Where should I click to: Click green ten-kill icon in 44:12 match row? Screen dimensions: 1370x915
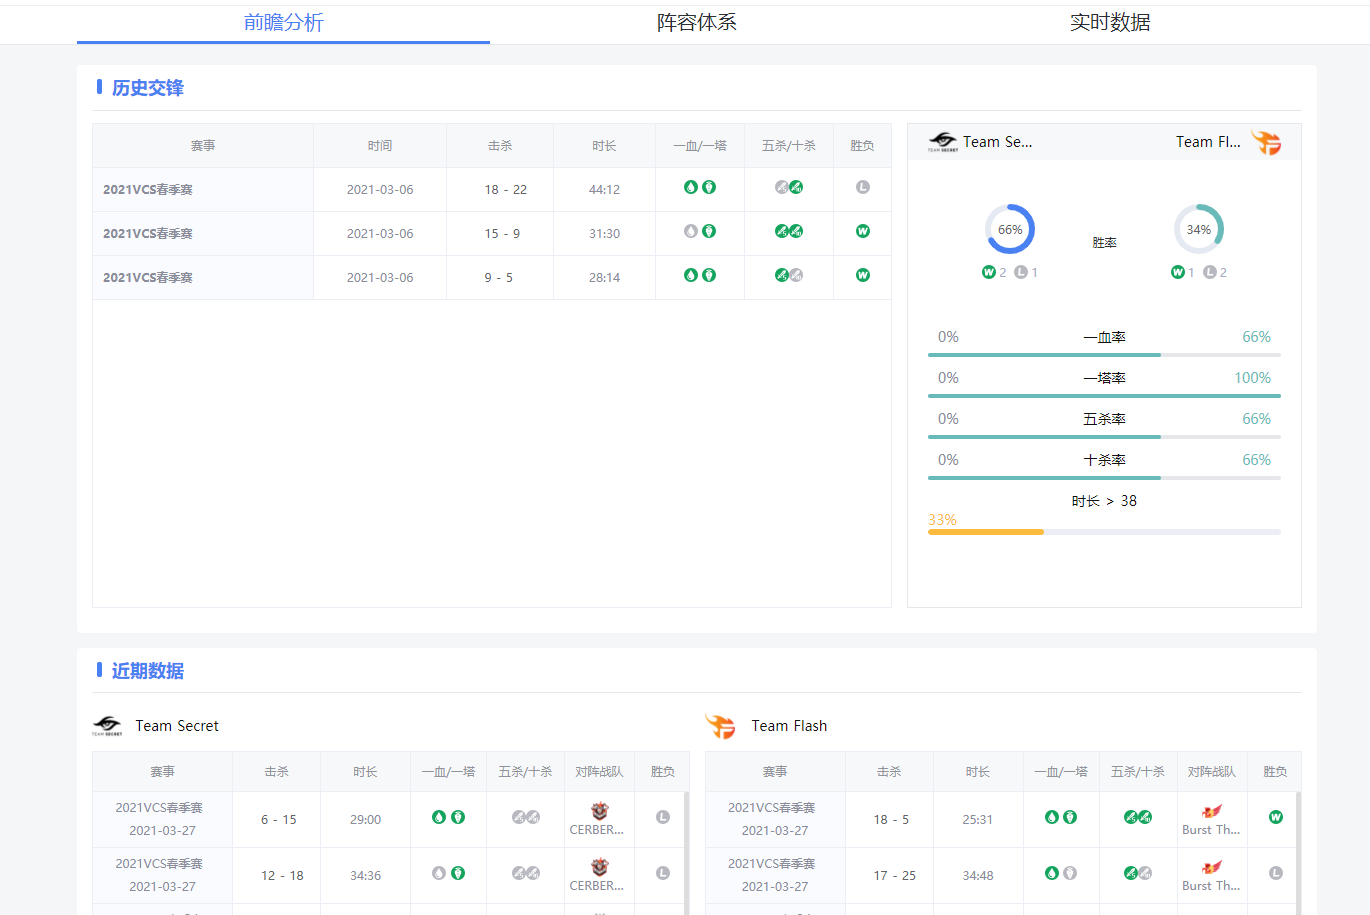point(796,187)
